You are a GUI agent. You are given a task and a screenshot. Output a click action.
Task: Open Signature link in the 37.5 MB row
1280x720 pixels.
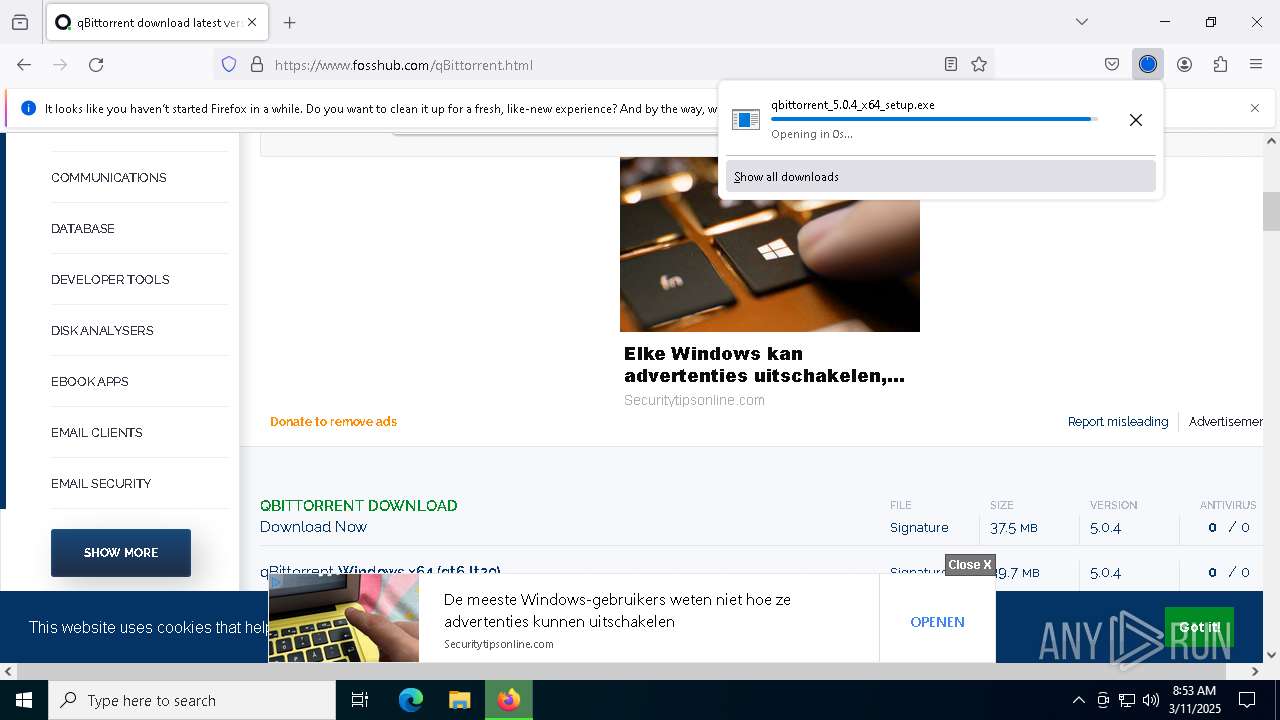919,528
